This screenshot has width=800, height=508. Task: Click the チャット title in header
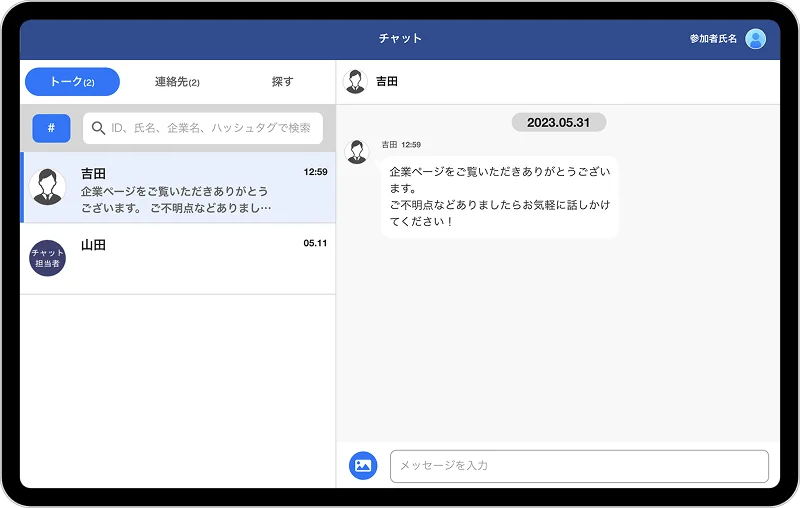pyautogui.click(x=400, y=39)
